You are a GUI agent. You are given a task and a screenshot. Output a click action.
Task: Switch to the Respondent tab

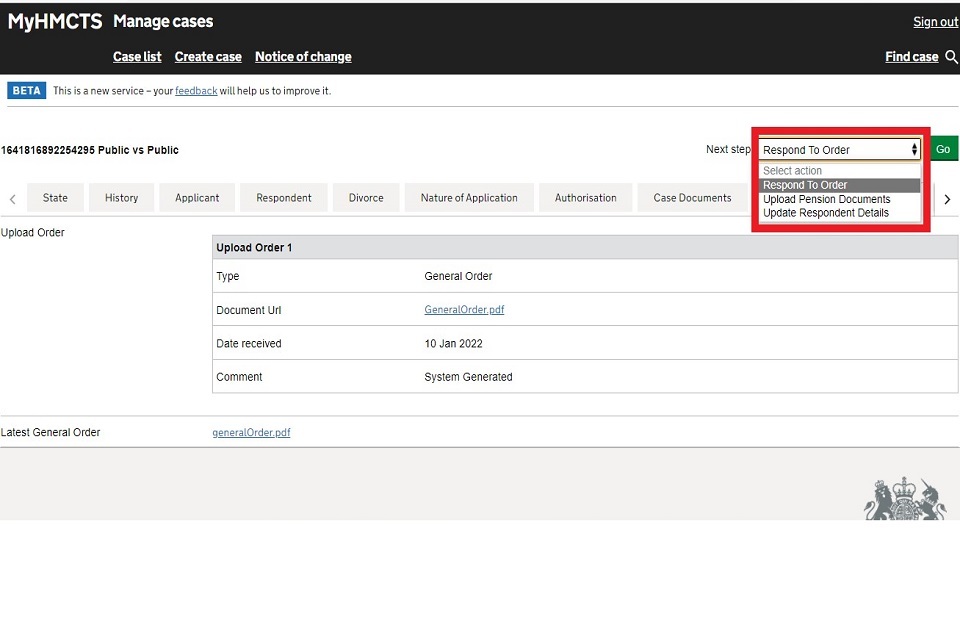(x=284, y=198)
